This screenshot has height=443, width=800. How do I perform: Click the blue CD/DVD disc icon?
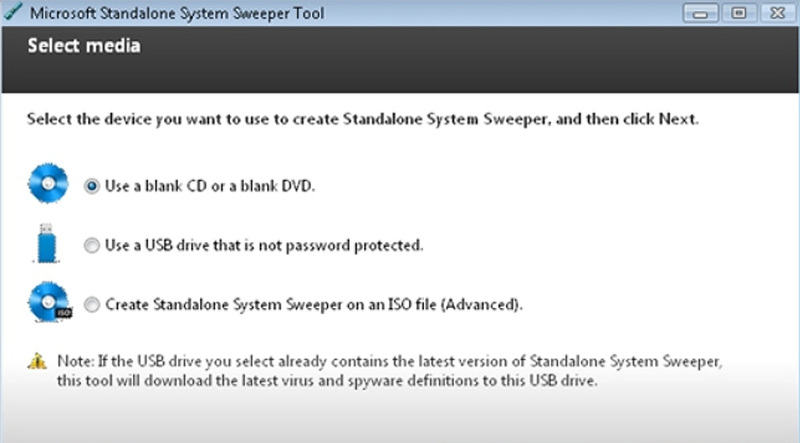click(x=48, y=183)
